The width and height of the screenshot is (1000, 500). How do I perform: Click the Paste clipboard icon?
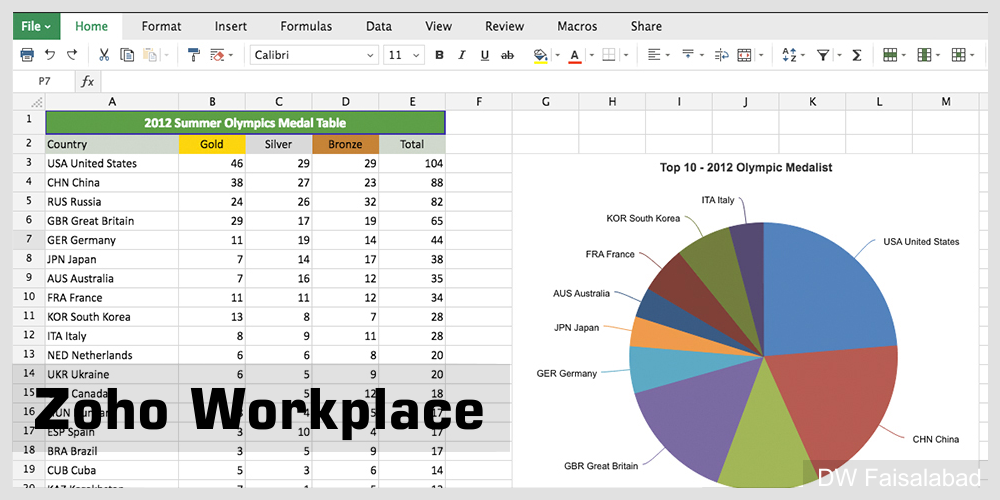coord(150,55)
